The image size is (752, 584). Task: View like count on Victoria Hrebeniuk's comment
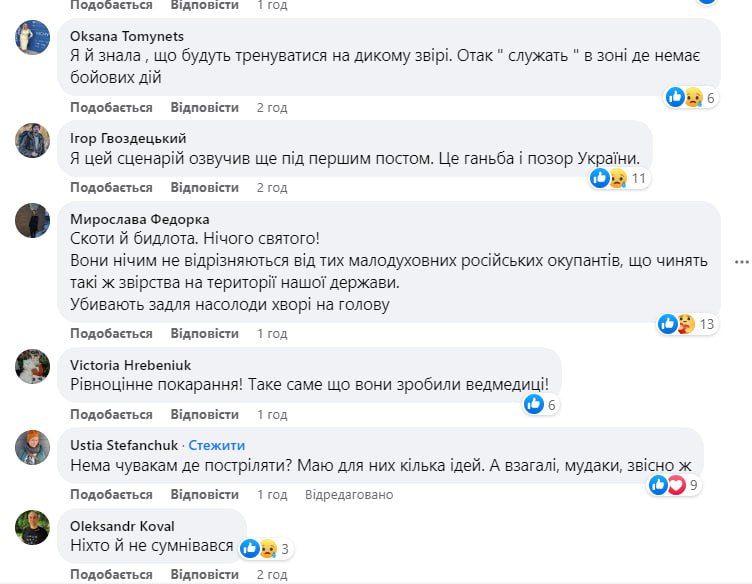point(540,404)
